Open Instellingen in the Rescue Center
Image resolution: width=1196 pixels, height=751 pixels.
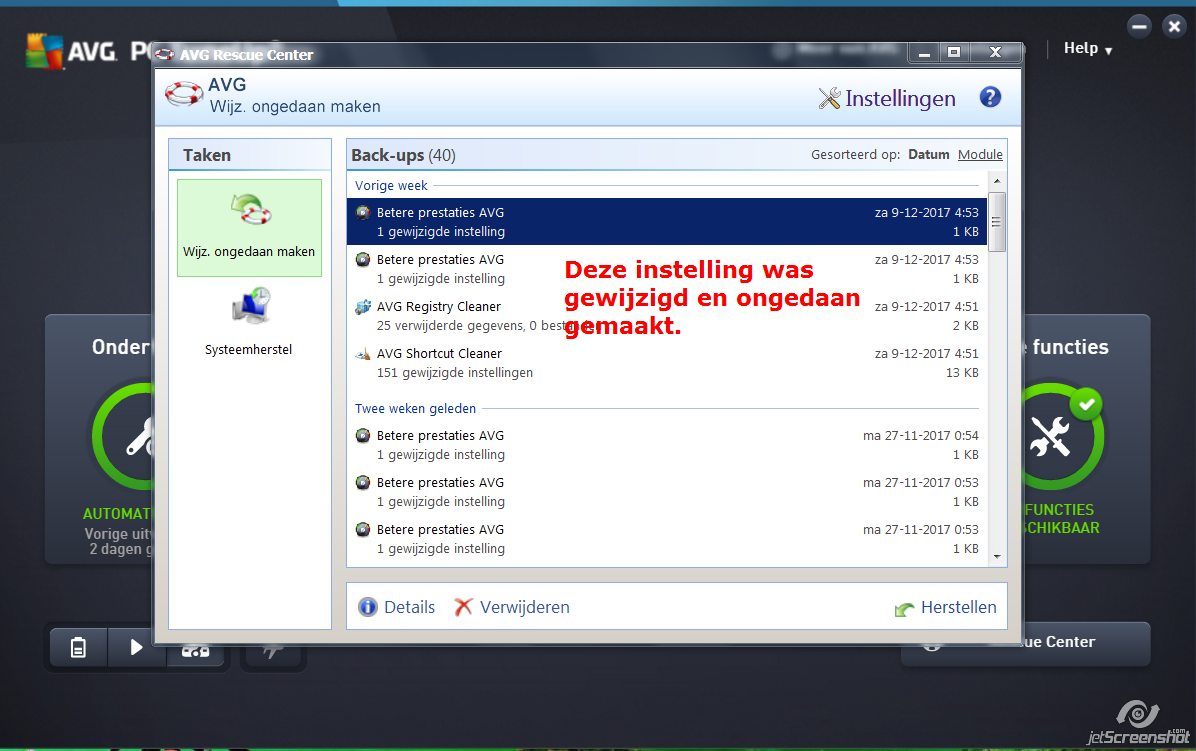click(887, 98)
